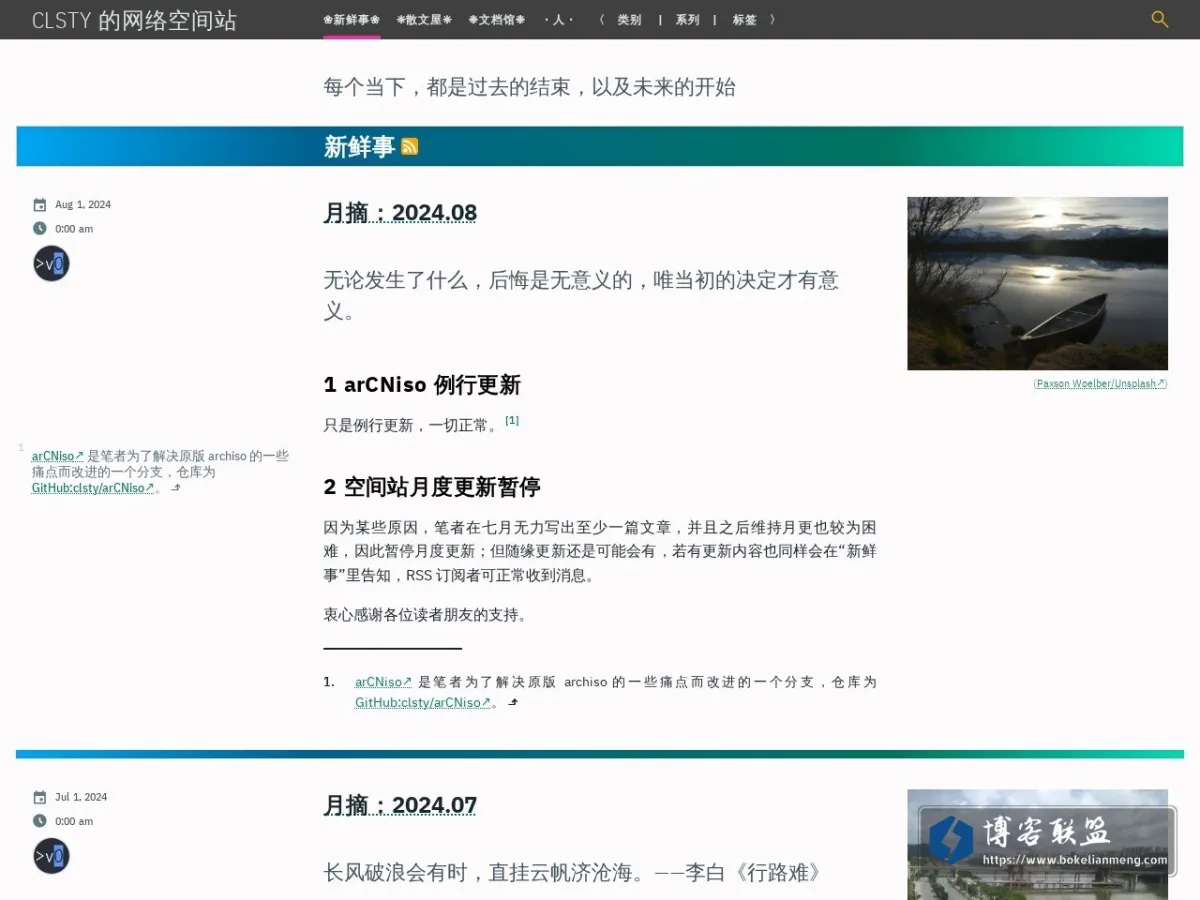Click the sentence 只是例行更新，一切正常
The image size is (1200, 900).
(x=411, y=425)
